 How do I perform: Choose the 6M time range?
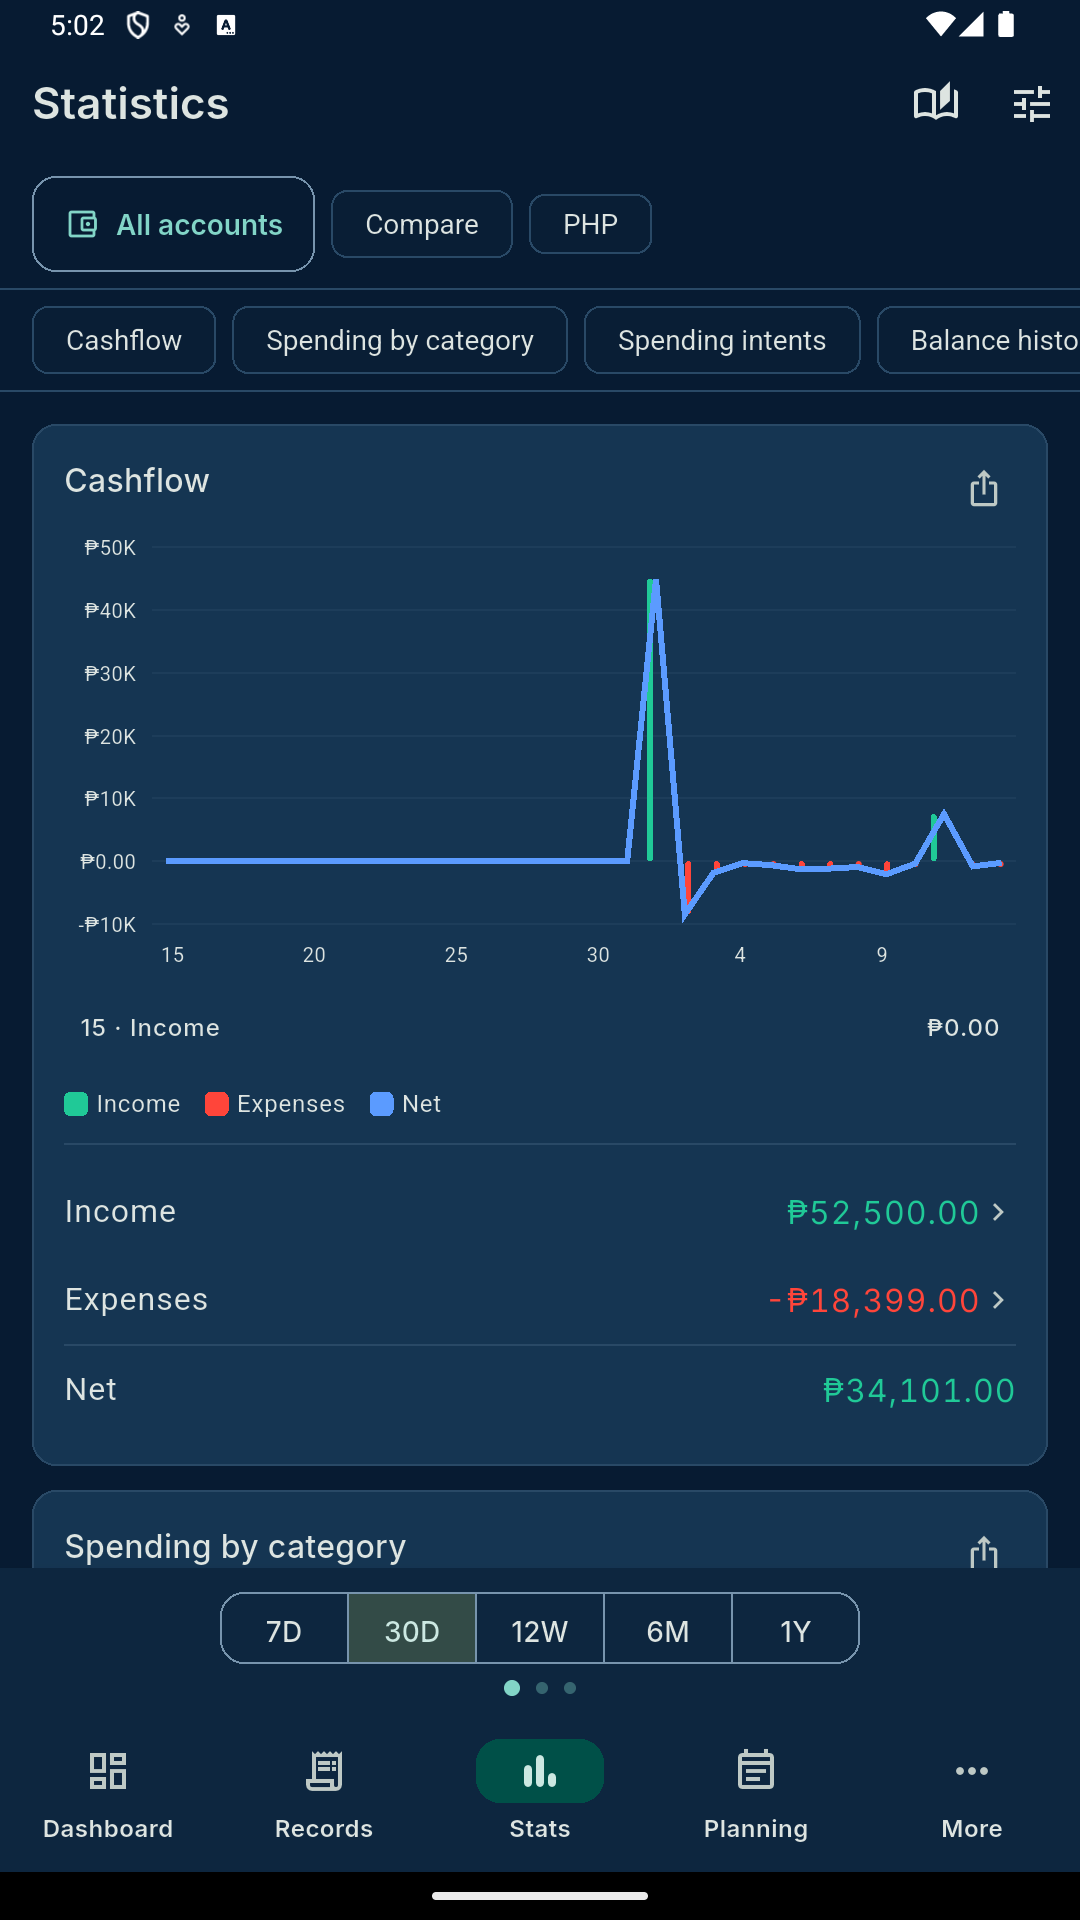668,1629
